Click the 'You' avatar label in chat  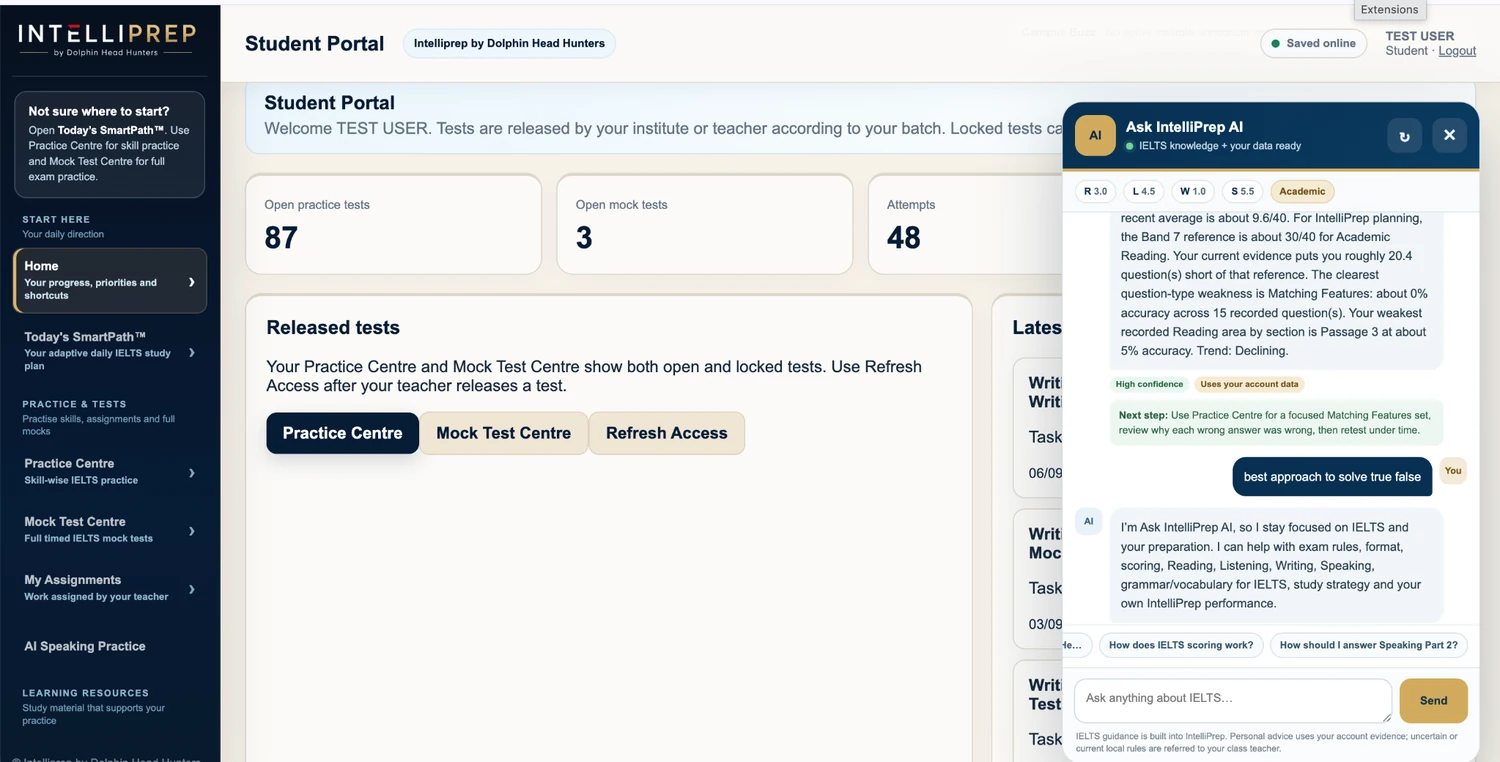click(x=1453, y=471)
